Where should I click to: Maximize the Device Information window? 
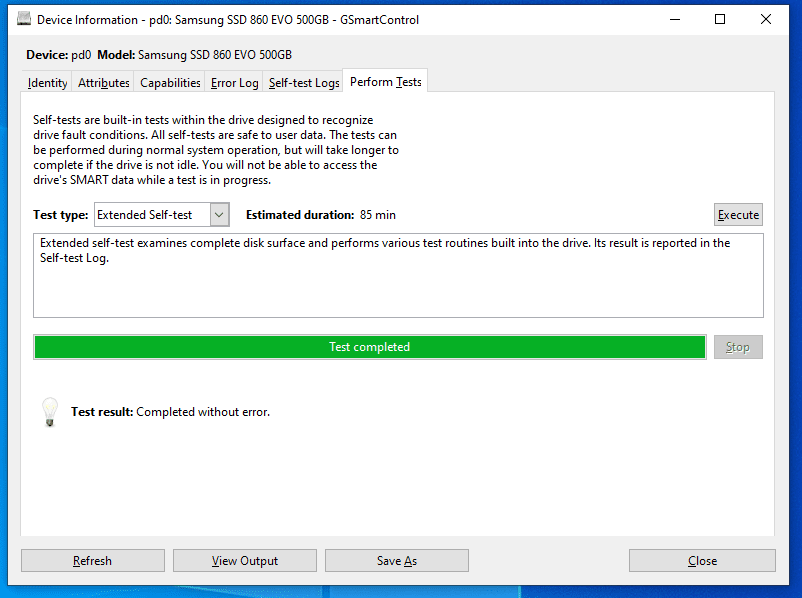coord(720,19)
